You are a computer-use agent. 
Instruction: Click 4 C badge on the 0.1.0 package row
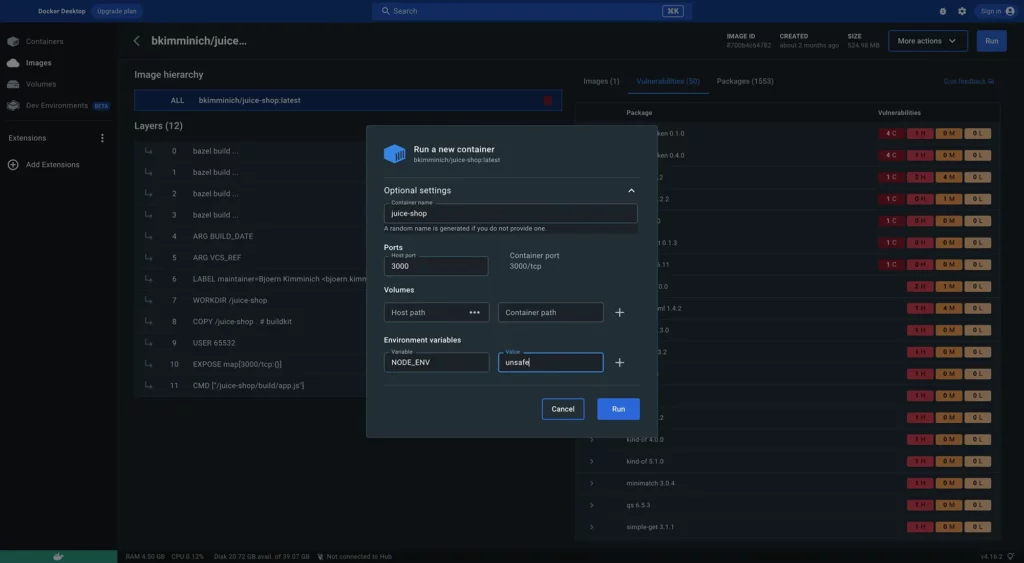tap(891, 133)
